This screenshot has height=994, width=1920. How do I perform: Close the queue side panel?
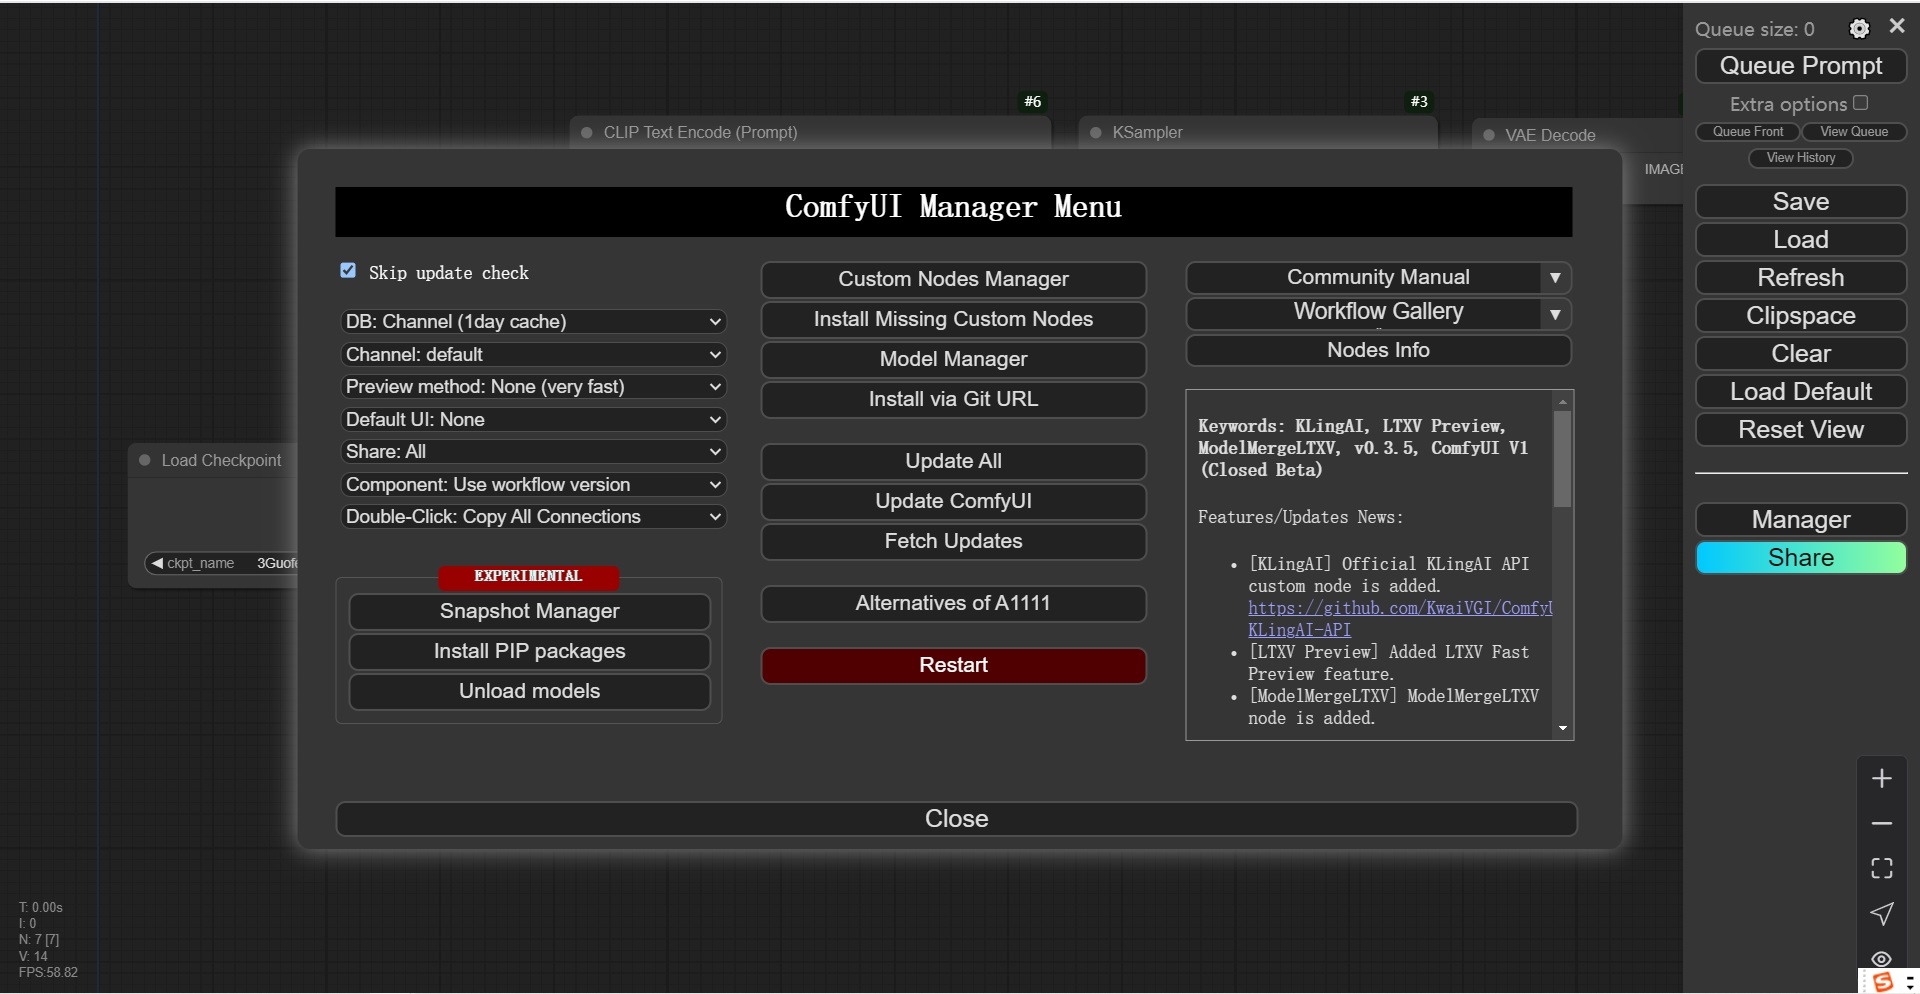click(x=1897, y=27)
